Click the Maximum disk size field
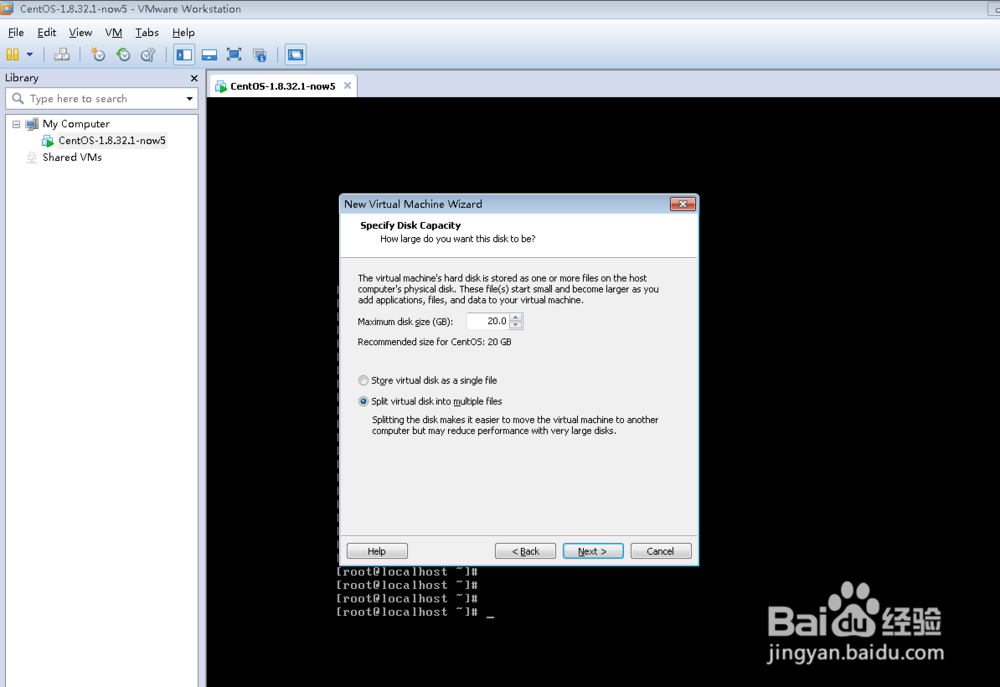Image resolution: width=1000 pixels, height=687 pixels. coord(488,321)
